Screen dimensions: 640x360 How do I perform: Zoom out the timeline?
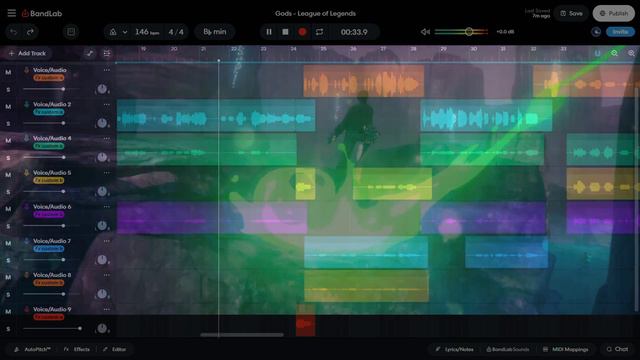point(614,53)
